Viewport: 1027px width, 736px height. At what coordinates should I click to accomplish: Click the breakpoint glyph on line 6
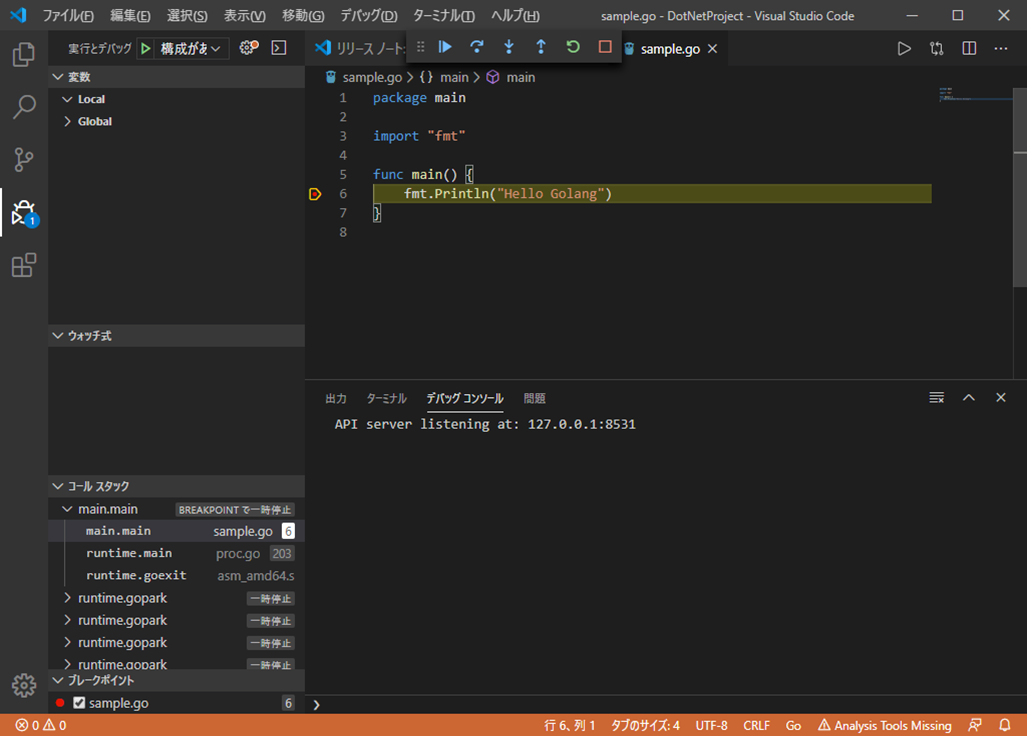tap(315, 194)
